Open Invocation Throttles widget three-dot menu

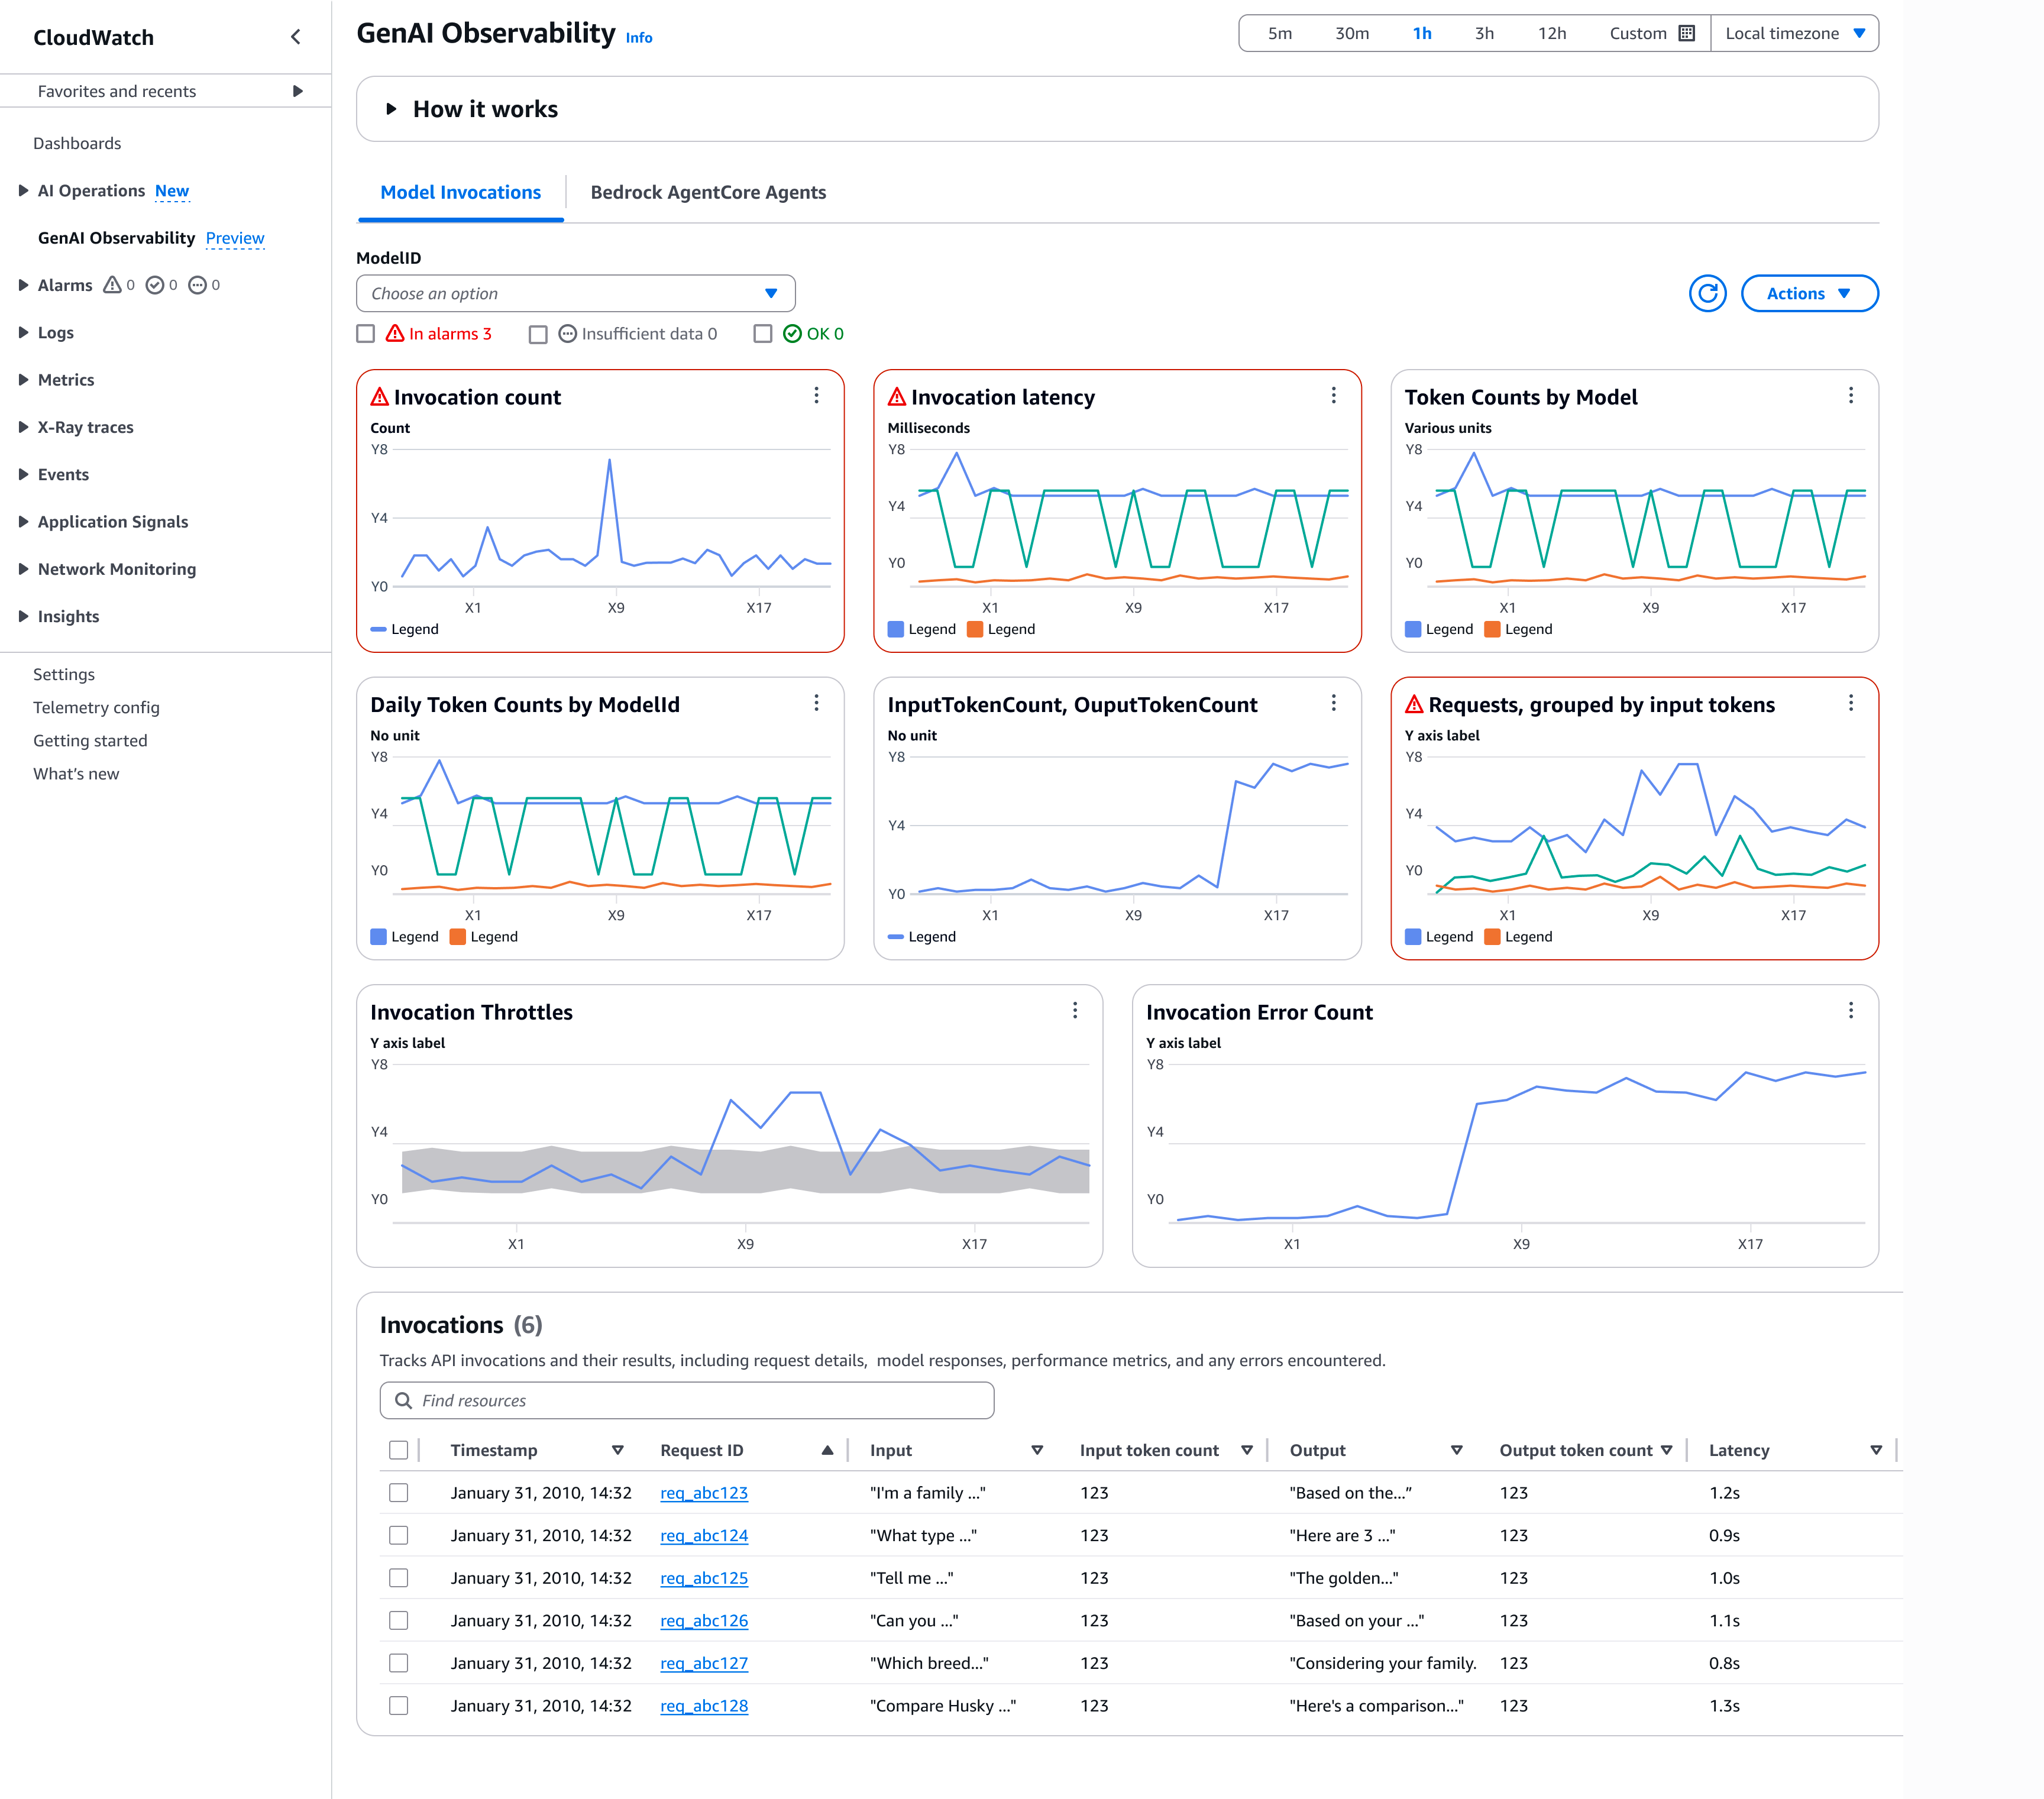[1075, 1011]
